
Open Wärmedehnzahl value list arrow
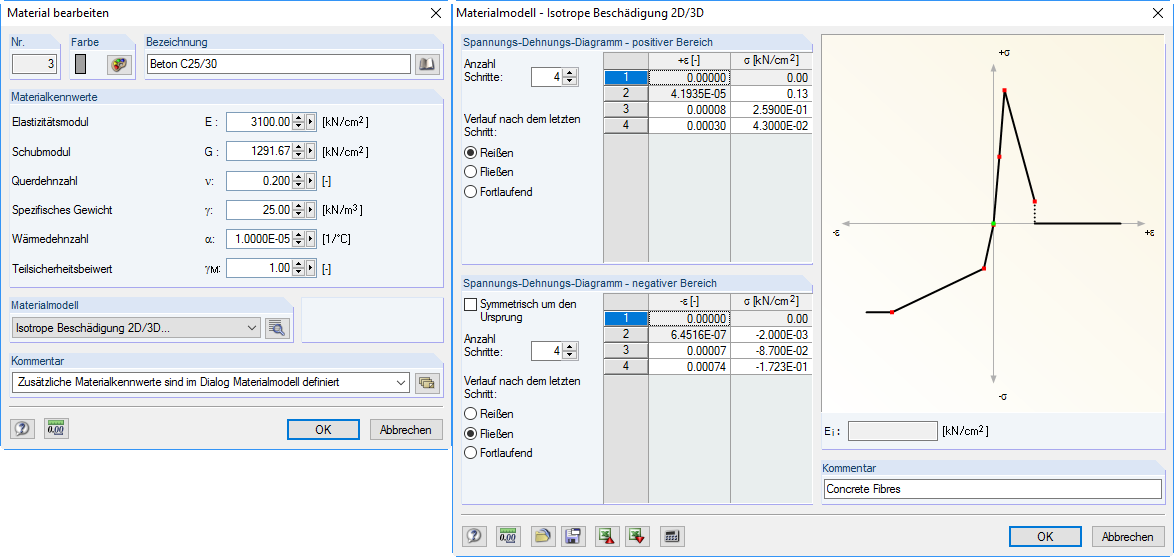tap(311, 239)
